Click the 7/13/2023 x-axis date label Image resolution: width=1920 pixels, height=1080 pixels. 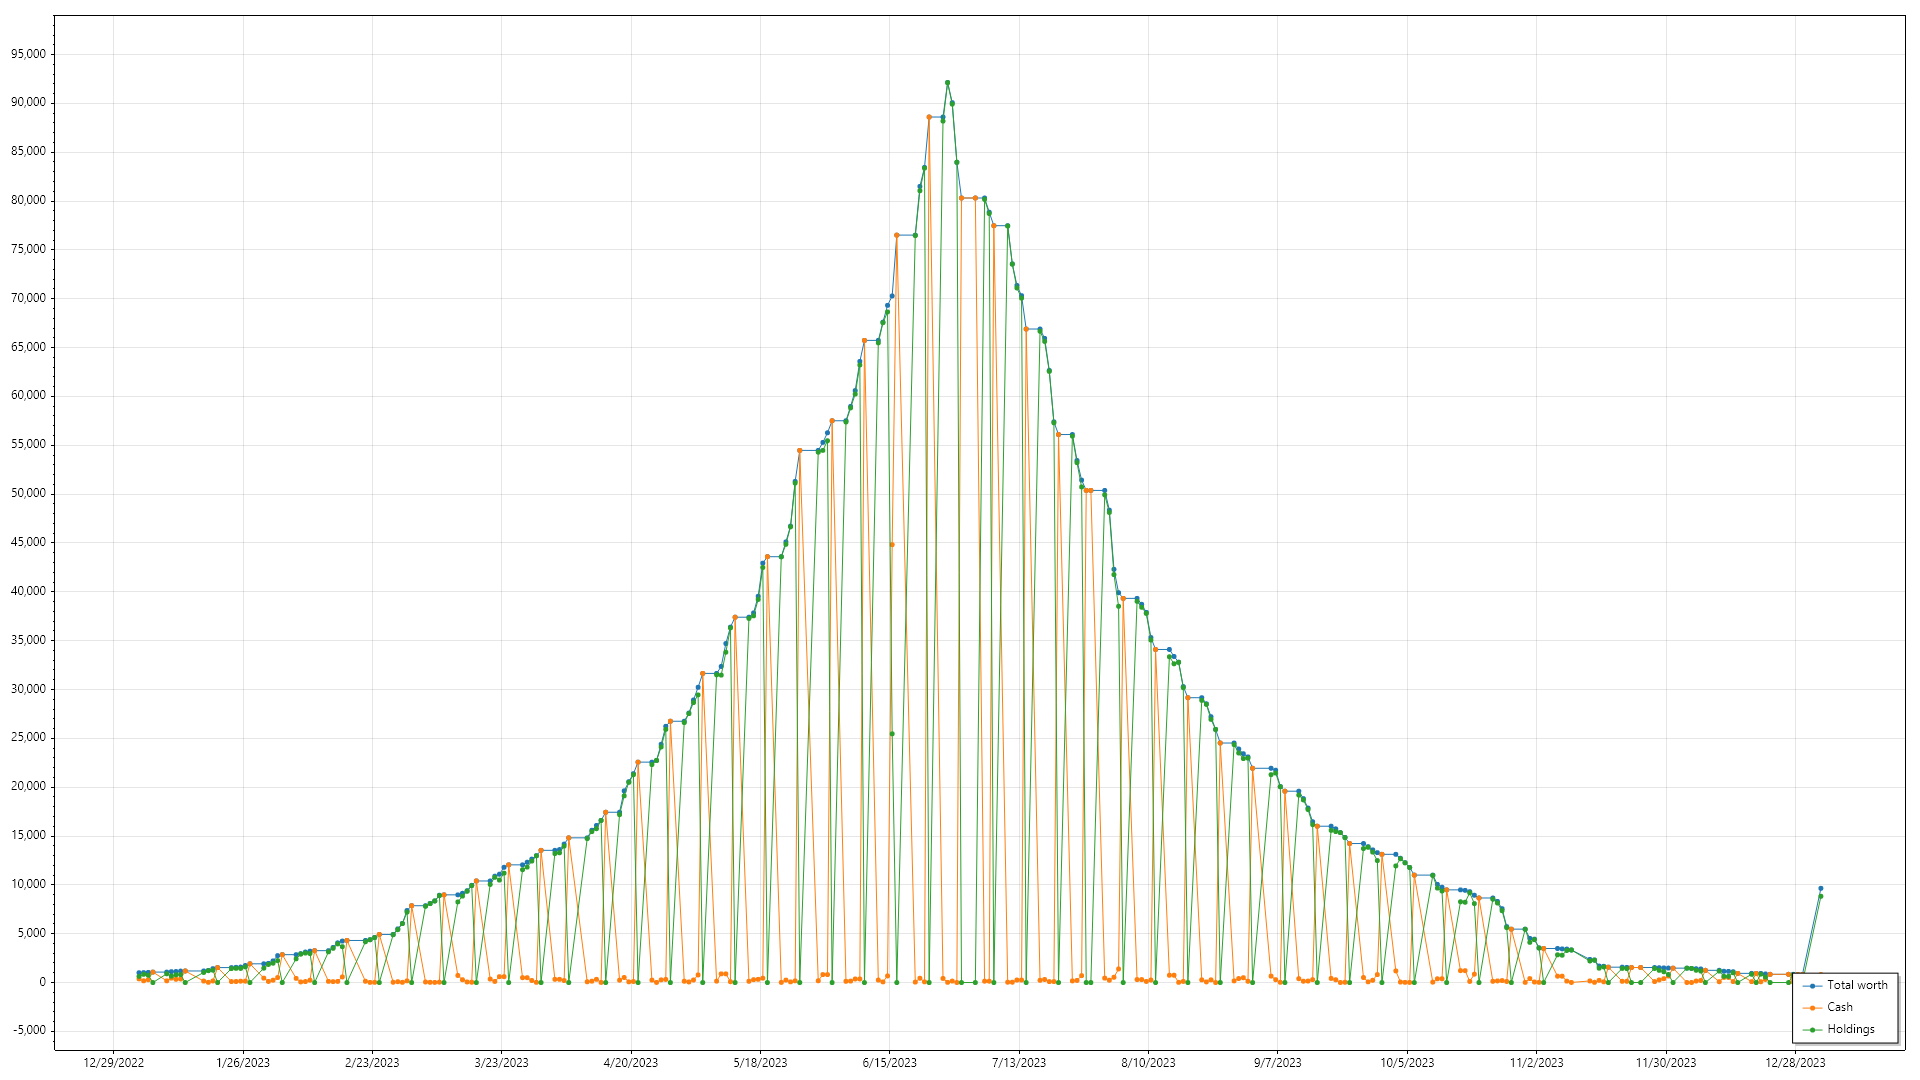[x=1018, y=1063]
